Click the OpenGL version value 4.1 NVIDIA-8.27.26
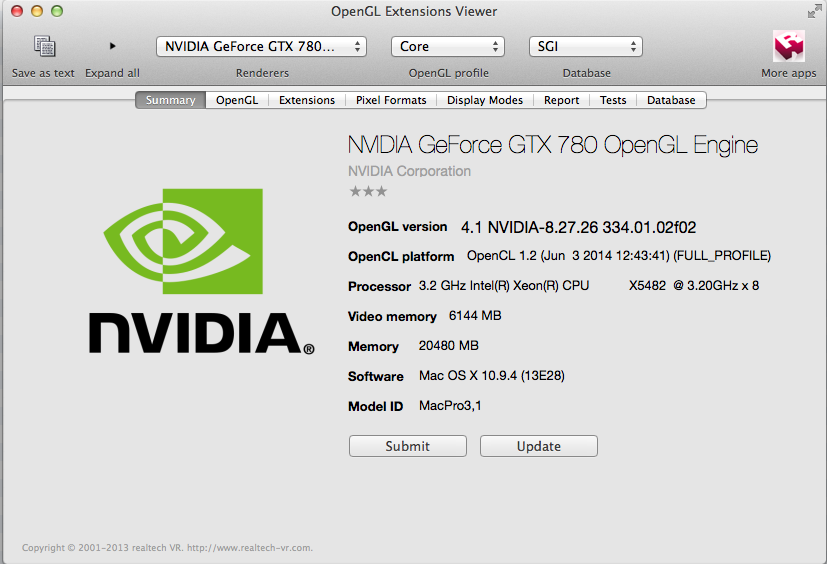Screen dimensions: 827x564 579,227
